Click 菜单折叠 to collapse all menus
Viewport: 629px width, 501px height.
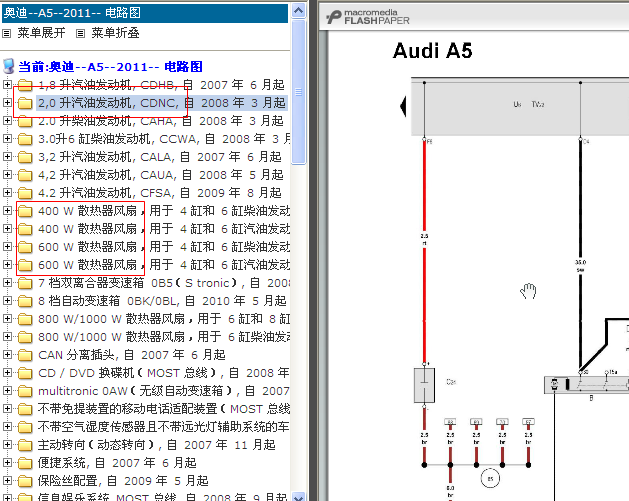pos(115,33)
